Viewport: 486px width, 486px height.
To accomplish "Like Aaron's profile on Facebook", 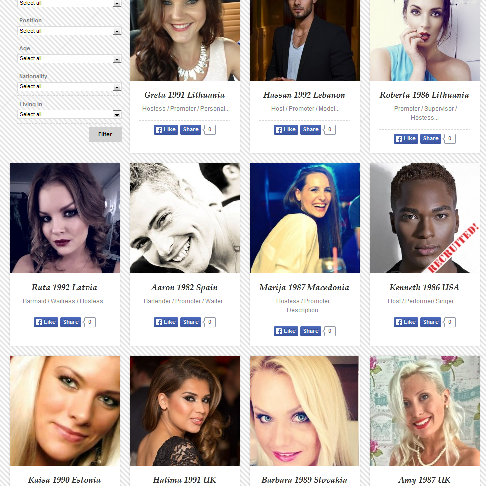I will click(x=166, y=322).
